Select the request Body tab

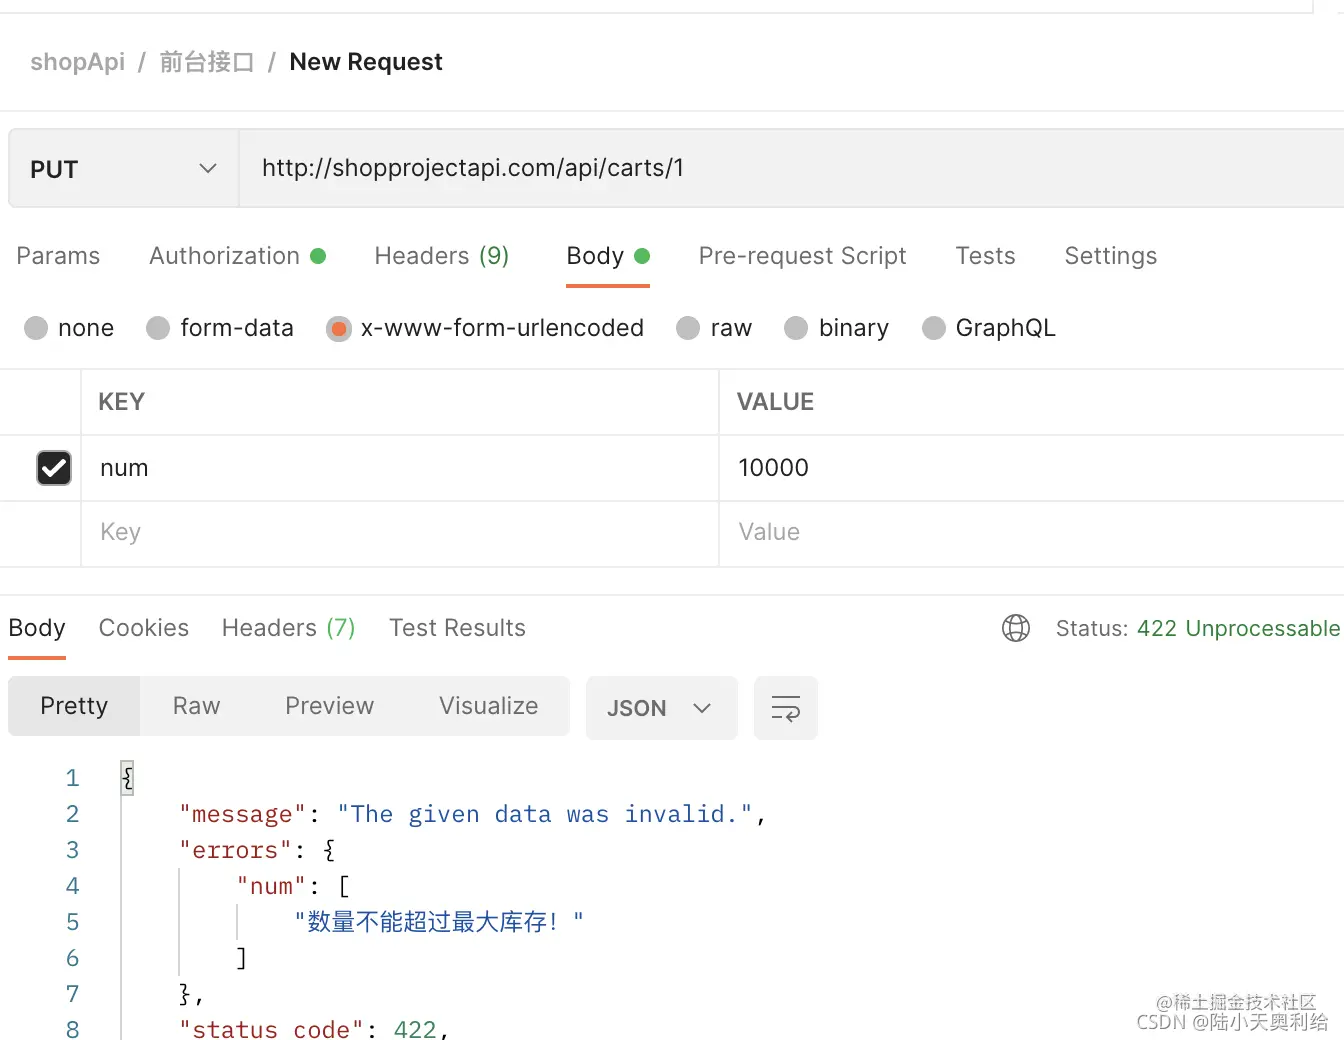[x=608, y=256]
